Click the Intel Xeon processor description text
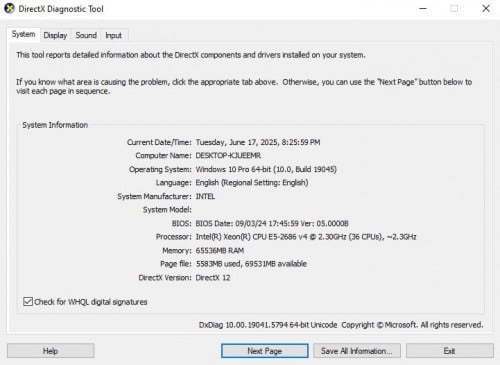Viewport: 500px width, 365px height. (306, 237)
